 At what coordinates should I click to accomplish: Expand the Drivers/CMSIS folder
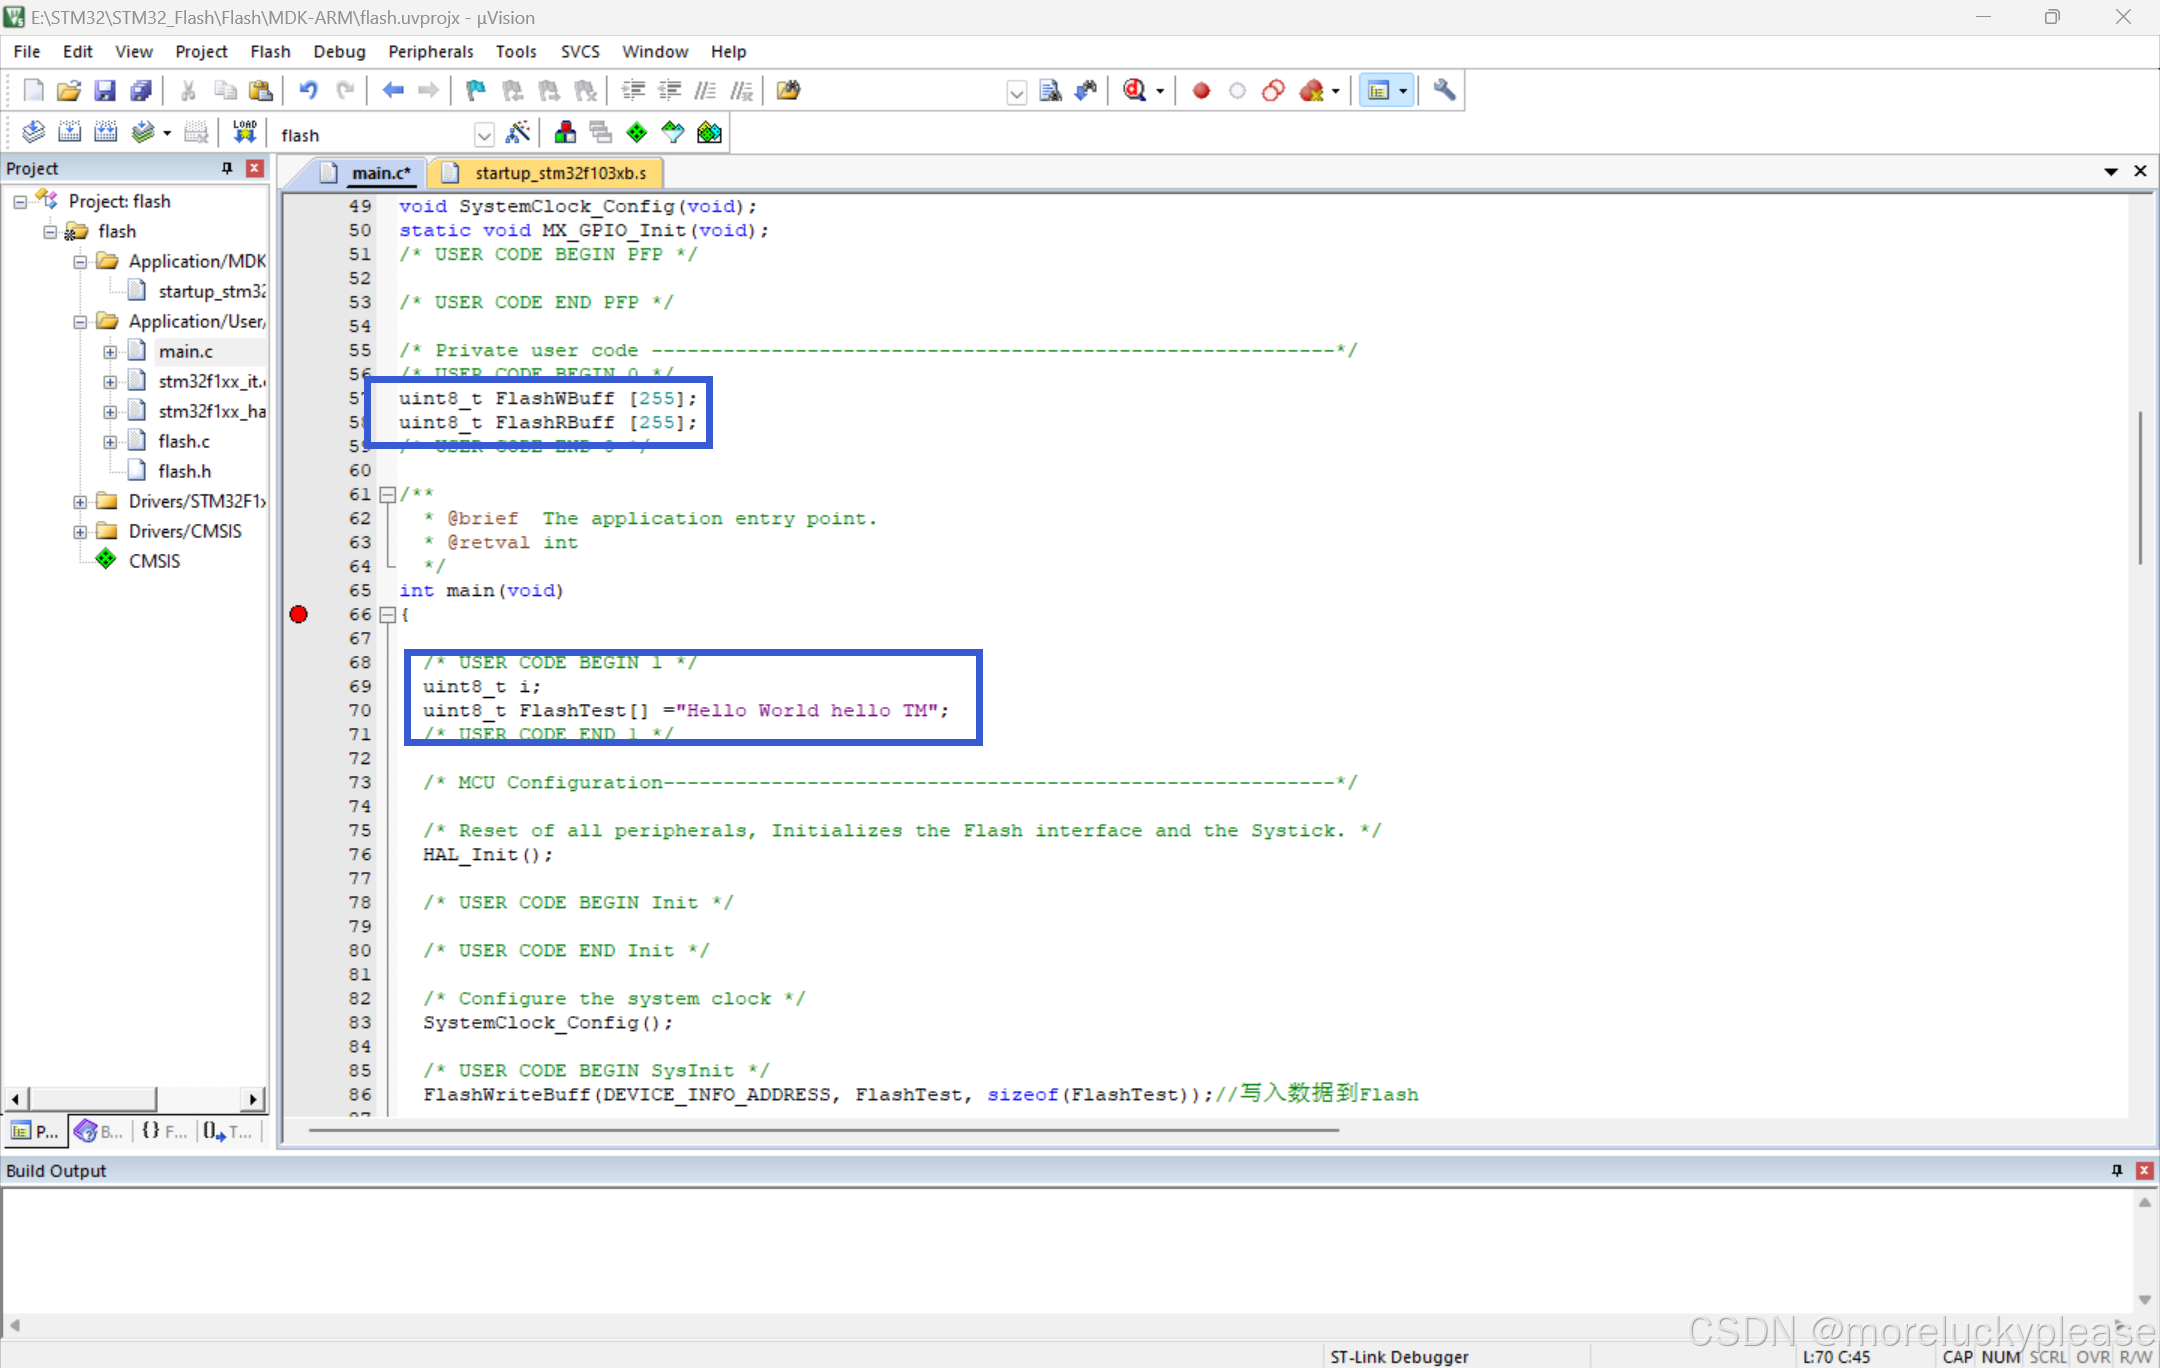pyautogui.click(x=80, y=532)
